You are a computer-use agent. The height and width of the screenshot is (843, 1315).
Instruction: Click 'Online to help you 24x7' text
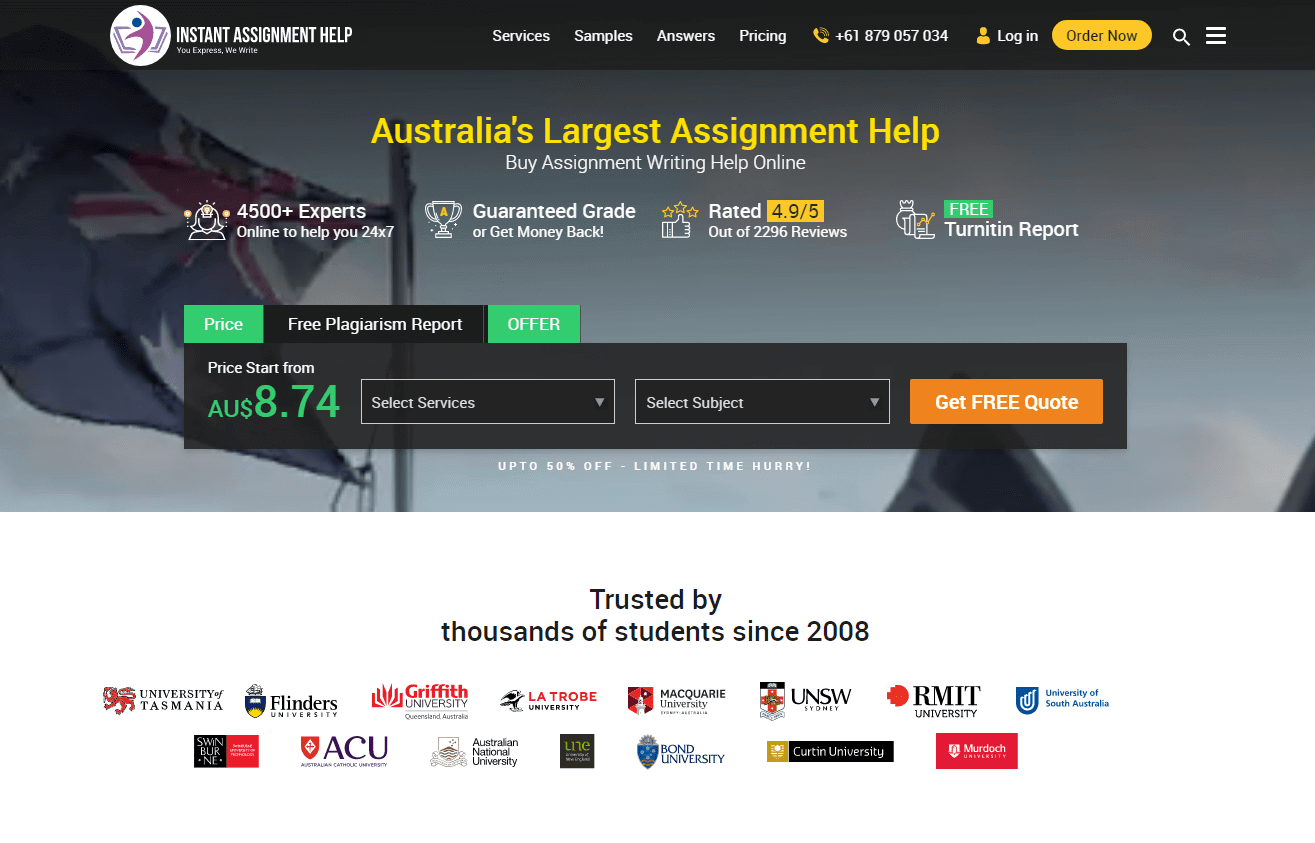click(315, 232)
